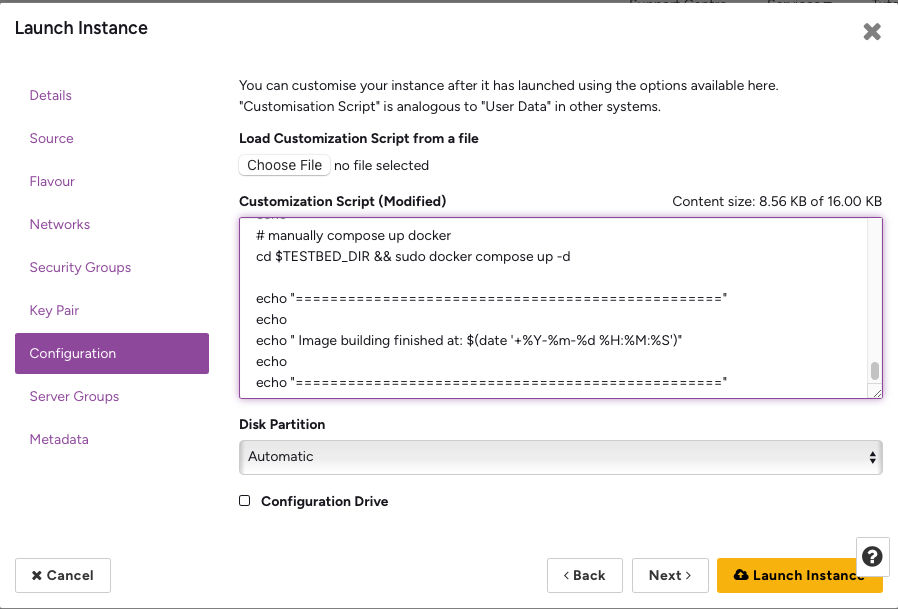The height and width of the screenshot is (609, 898).
Task: Click the 'no file selected' text
Action: click(381, 166)
